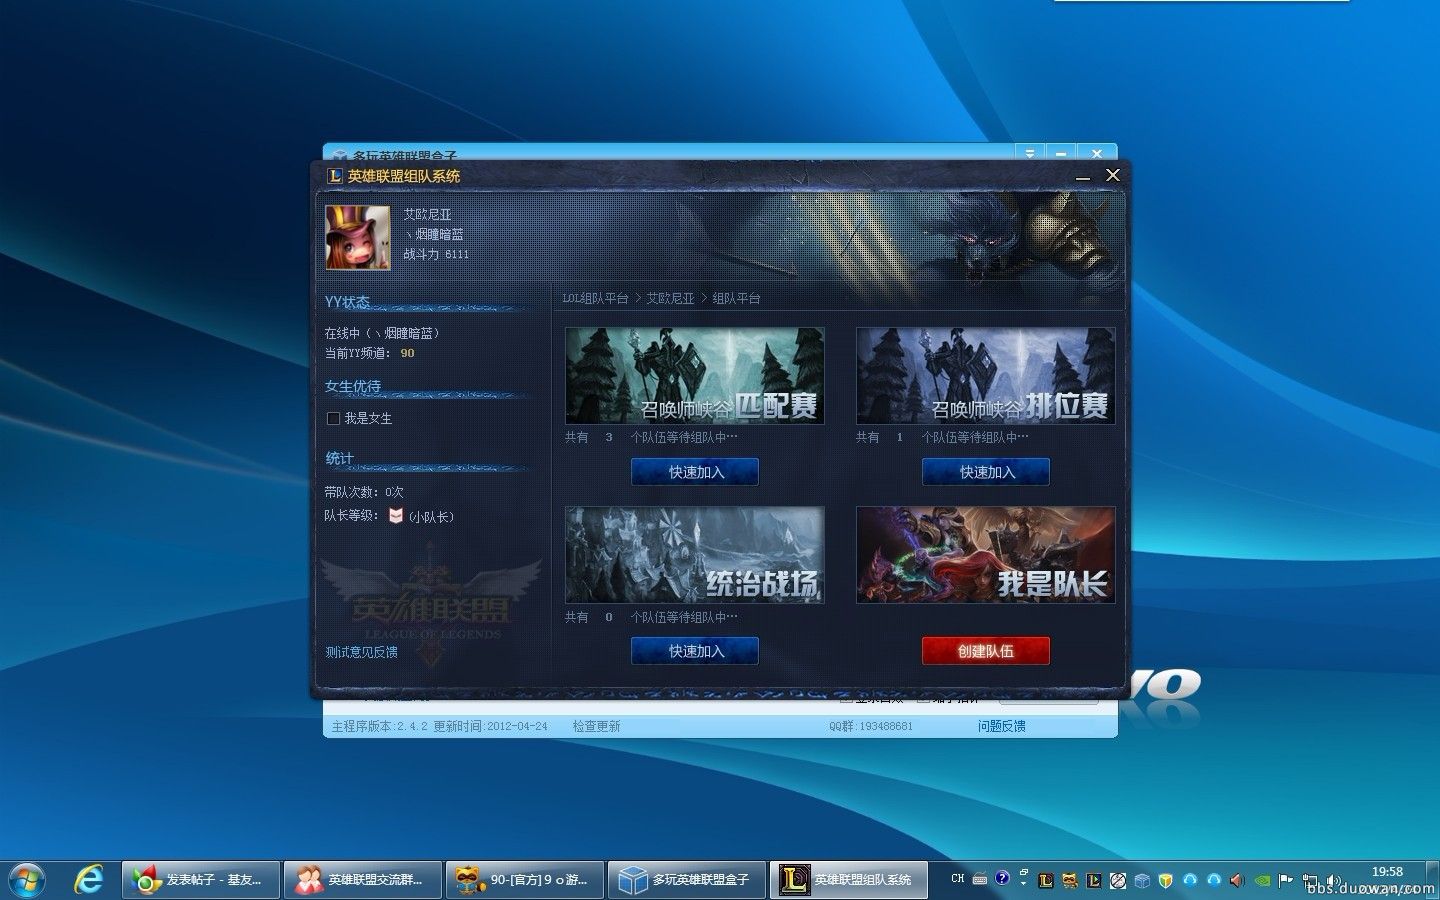
Task: Click the quick join button under 排位赛
Action: tap(986, 472)
